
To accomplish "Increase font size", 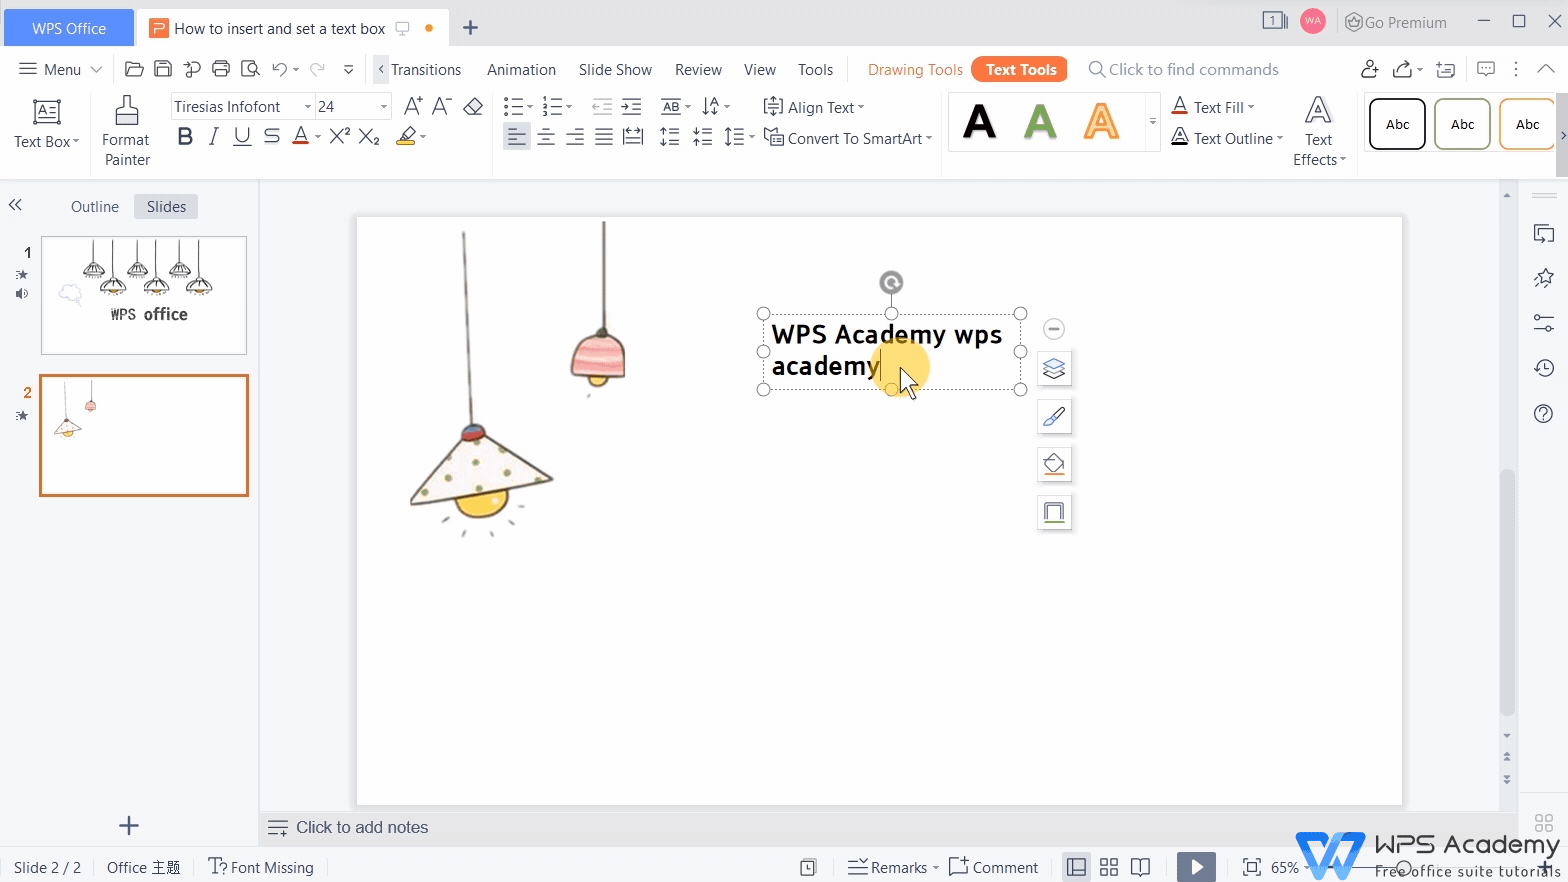I will 412,106.
